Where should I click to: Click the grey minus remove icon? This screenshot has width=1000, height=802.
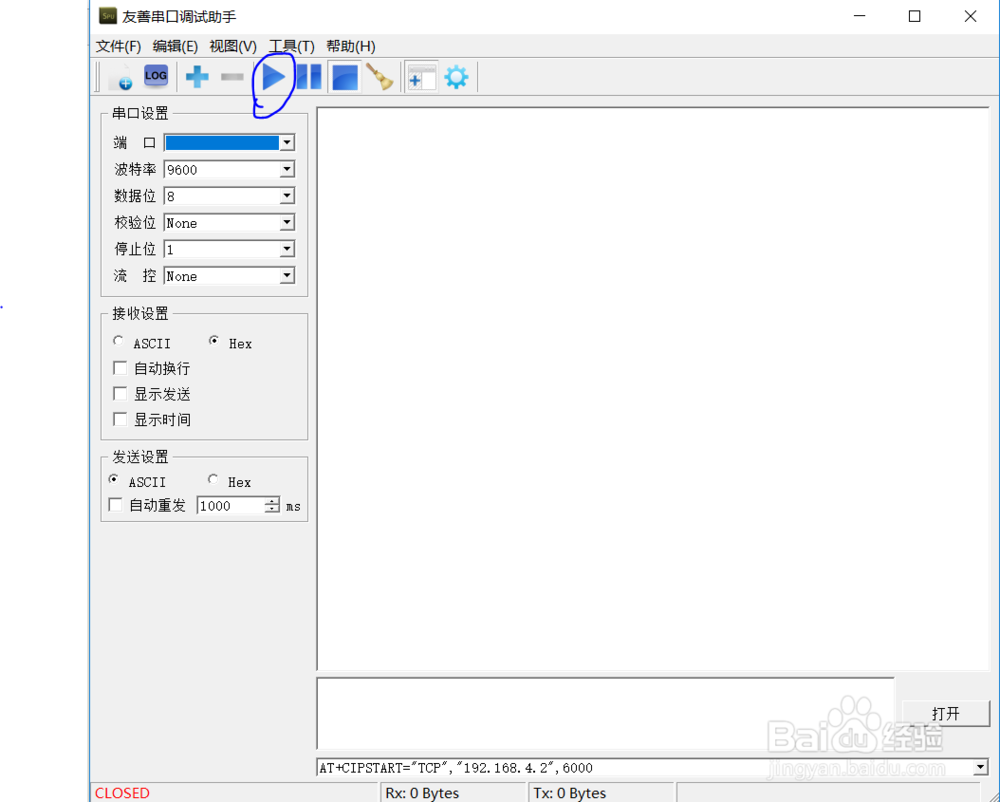[232, 77]
